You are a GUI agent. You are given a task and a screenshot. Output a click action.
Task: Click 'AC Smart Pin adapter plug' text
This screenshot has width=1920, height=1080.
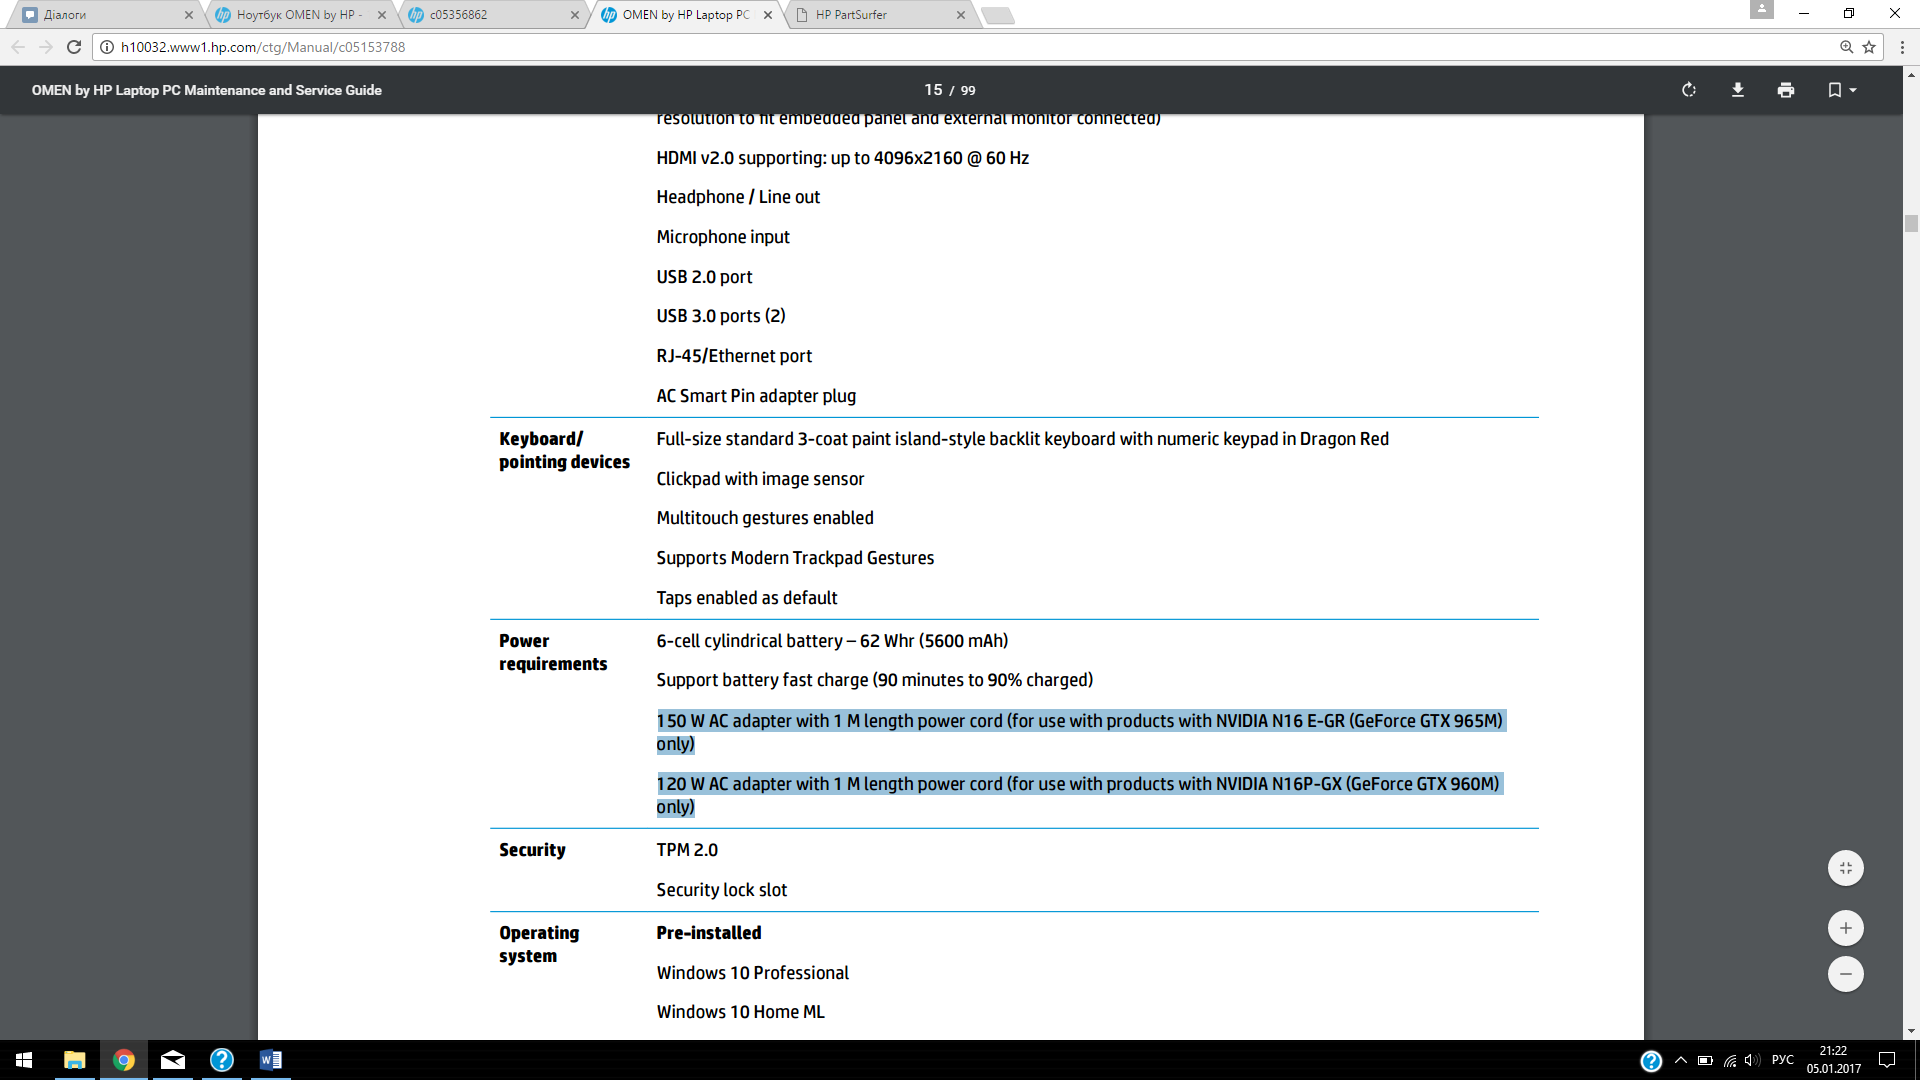click(756, 396)
